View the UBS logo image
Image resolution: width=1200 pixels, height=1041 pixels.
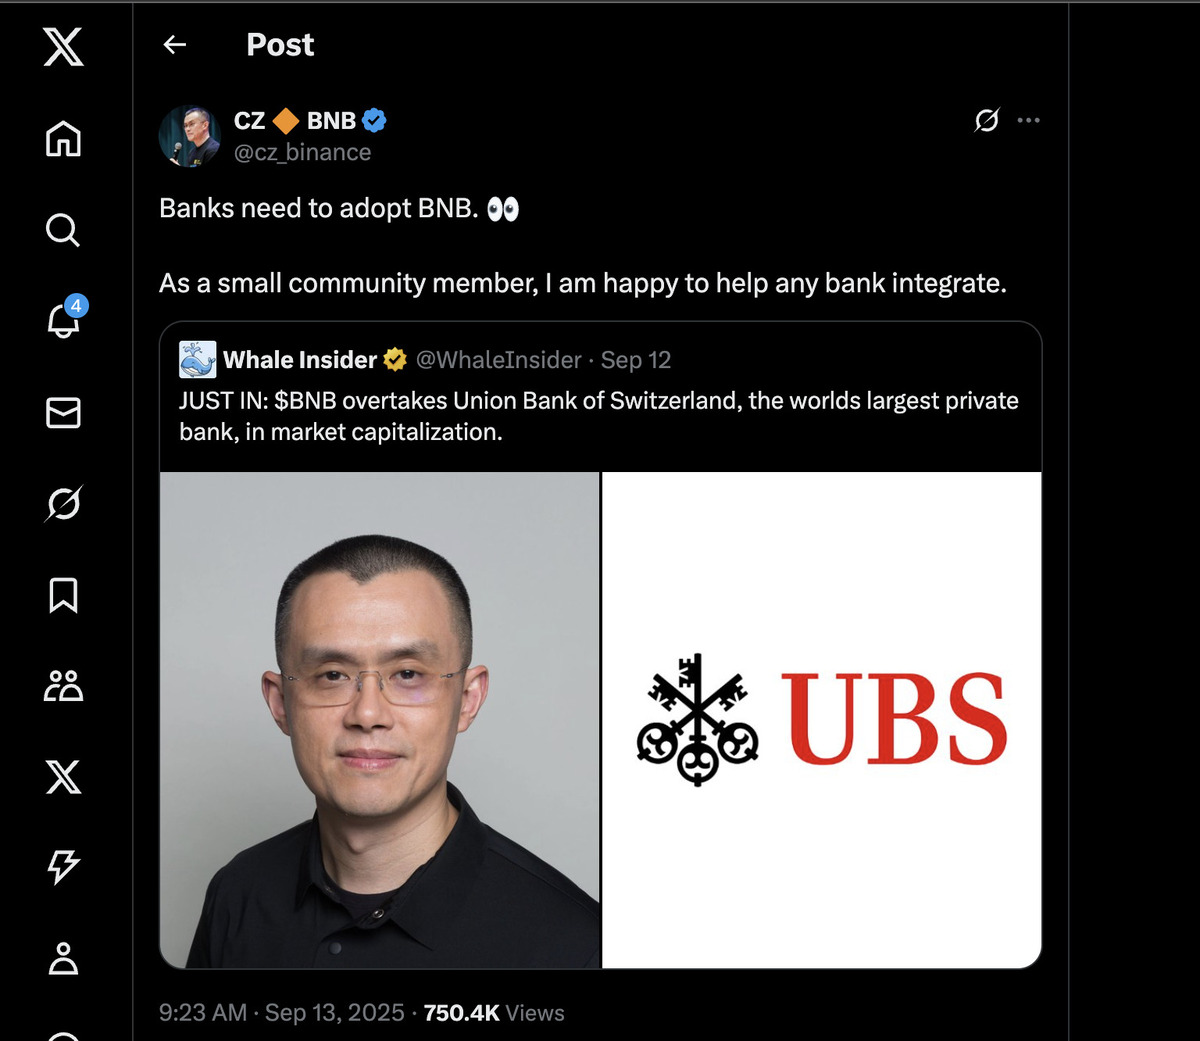[x=822, y=720]
